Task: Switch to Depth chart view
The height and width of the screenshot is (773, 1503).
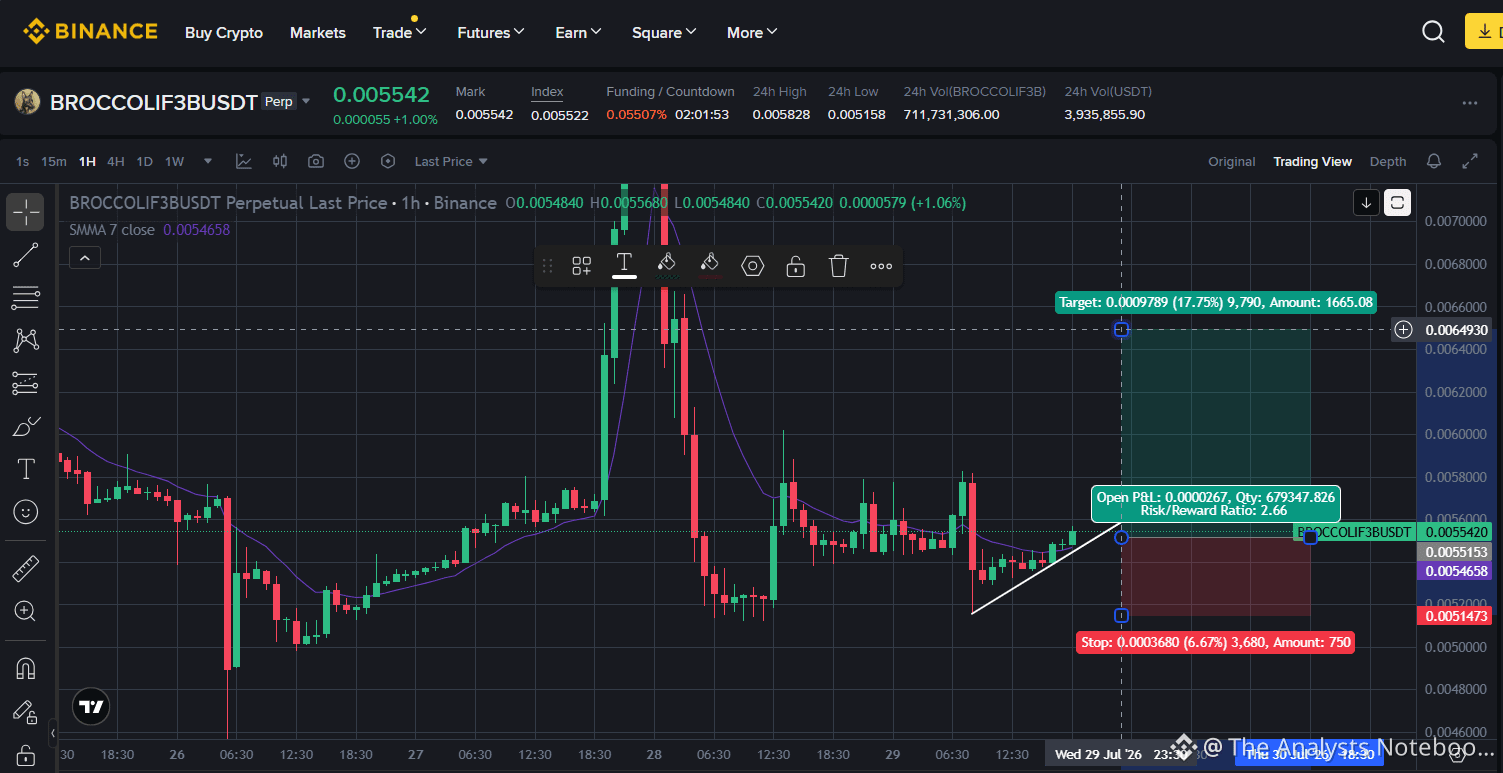Action: tap(1388, 161)
